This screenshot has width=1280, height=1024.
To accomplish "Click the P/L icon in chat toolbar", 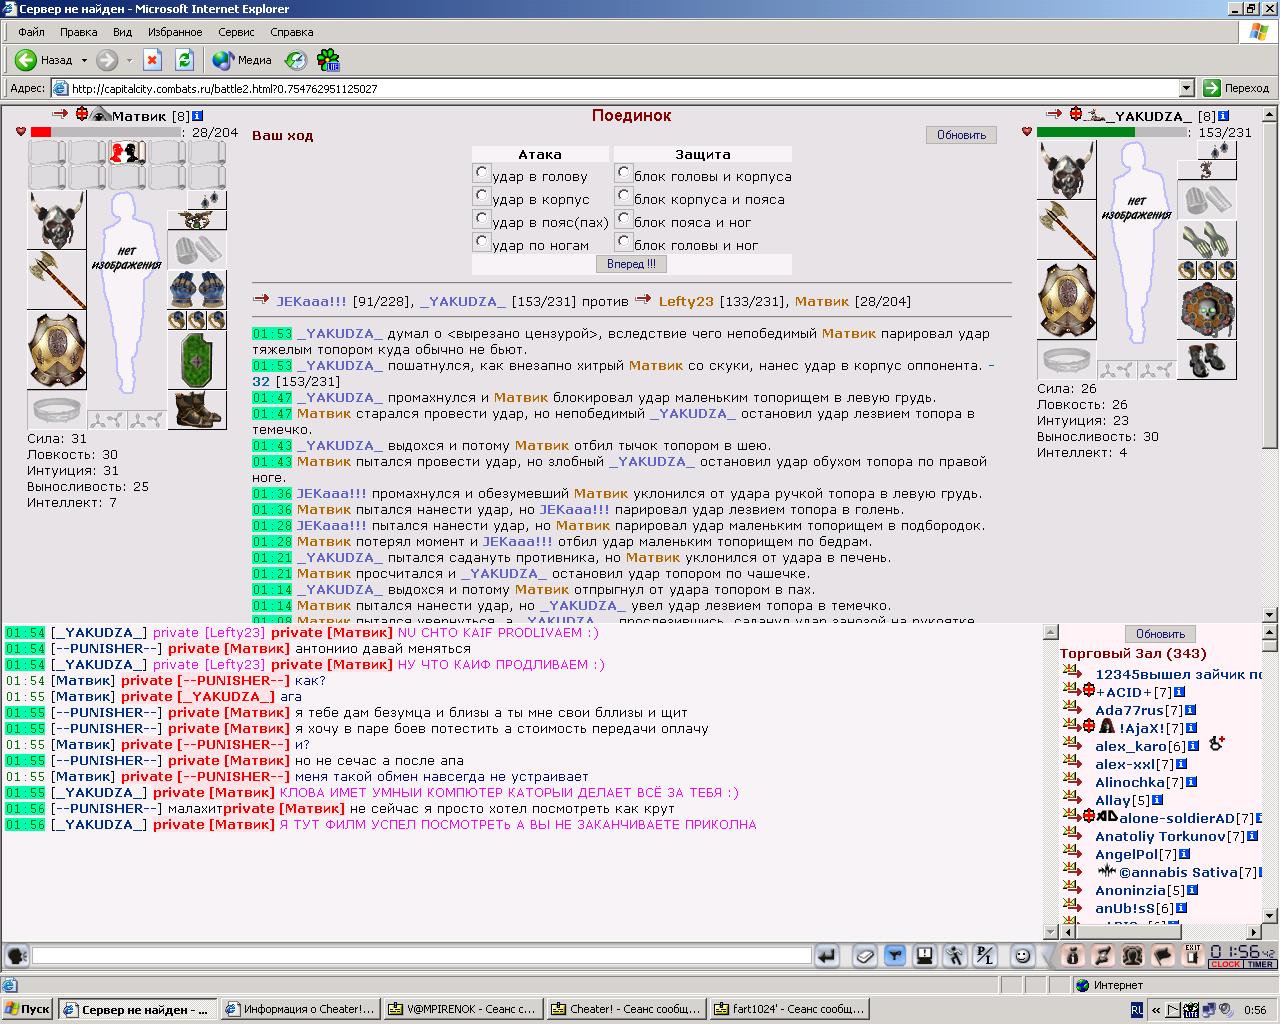I will [985, 956].
